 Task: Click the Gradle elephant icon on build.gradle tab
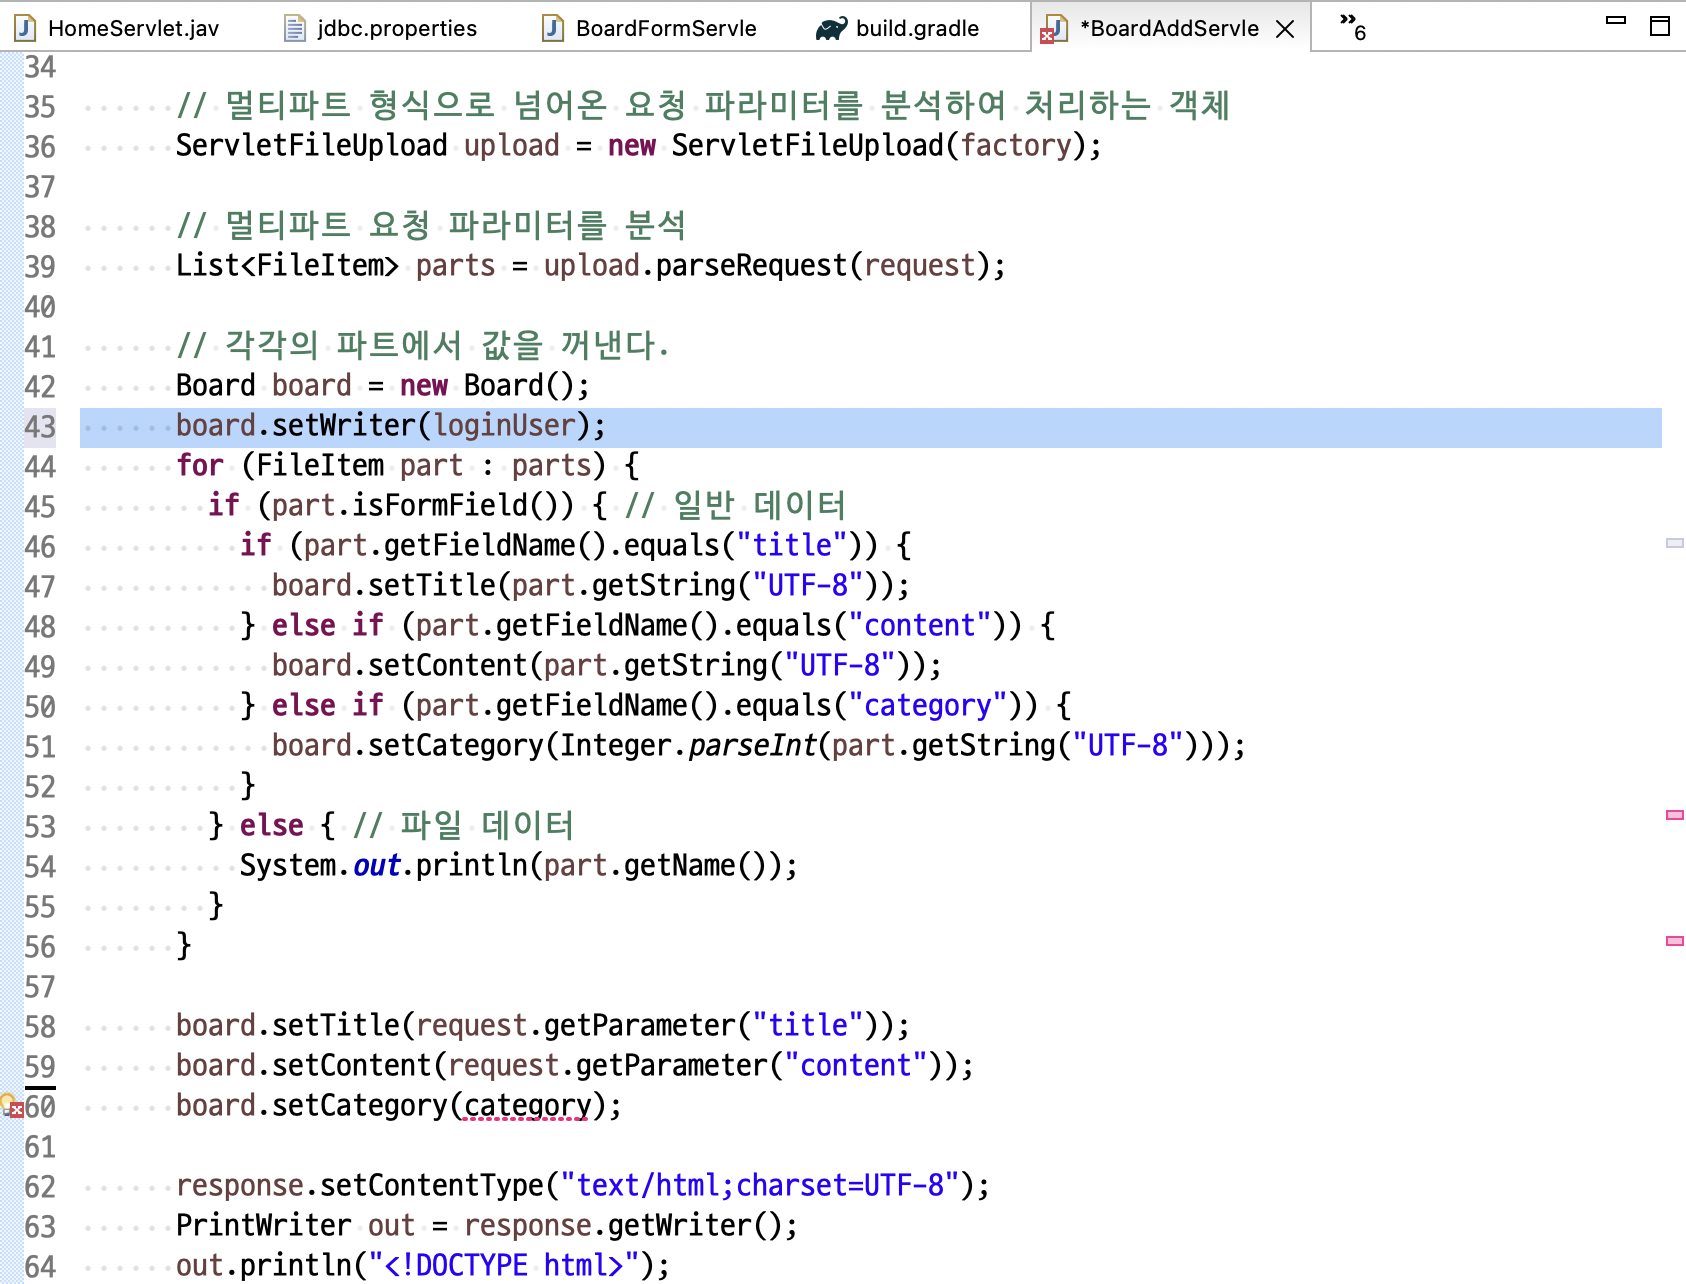pyautogui.click(x=831, y=29)
